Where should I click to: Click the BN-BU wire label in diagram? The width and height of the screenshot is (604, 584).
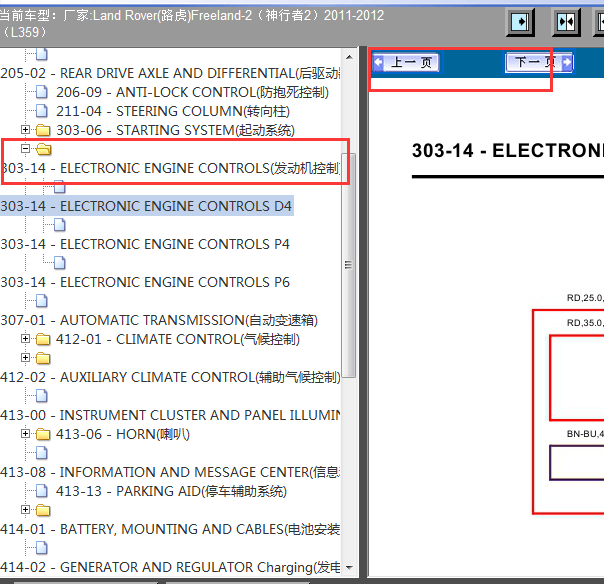point(585,434)
